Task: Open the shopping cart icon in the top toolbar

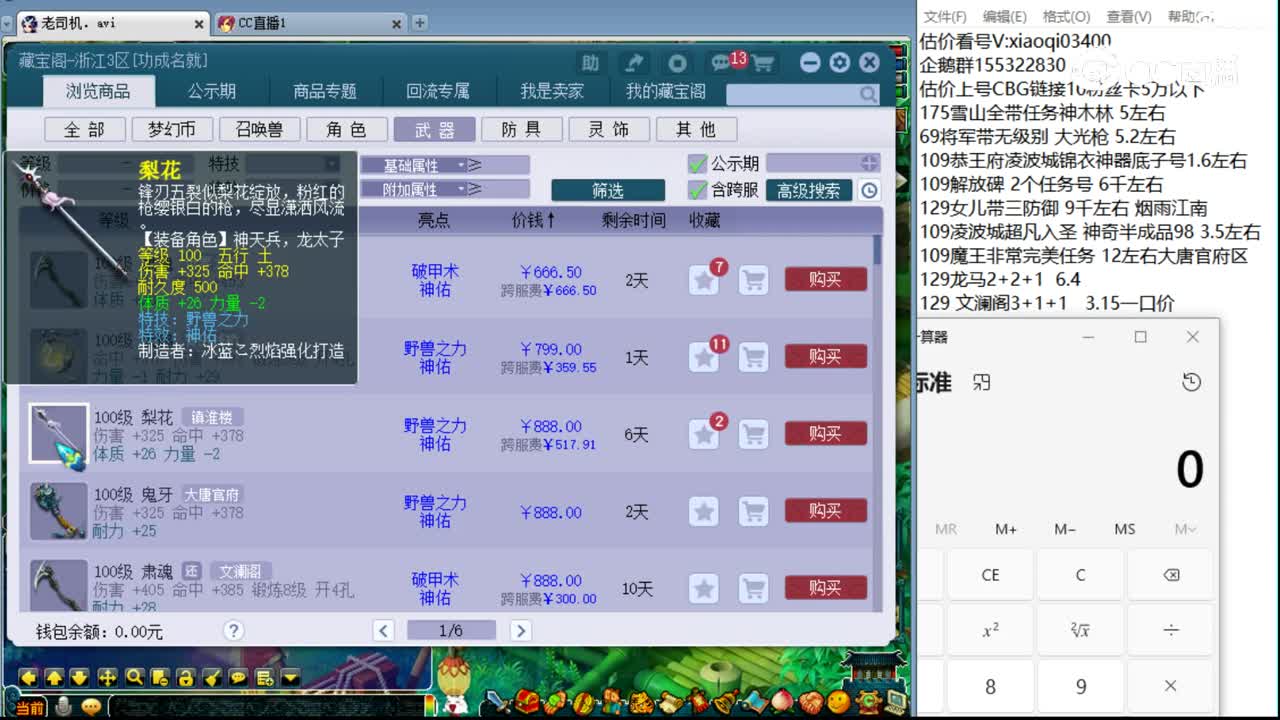Action: [x=761, y=60]
